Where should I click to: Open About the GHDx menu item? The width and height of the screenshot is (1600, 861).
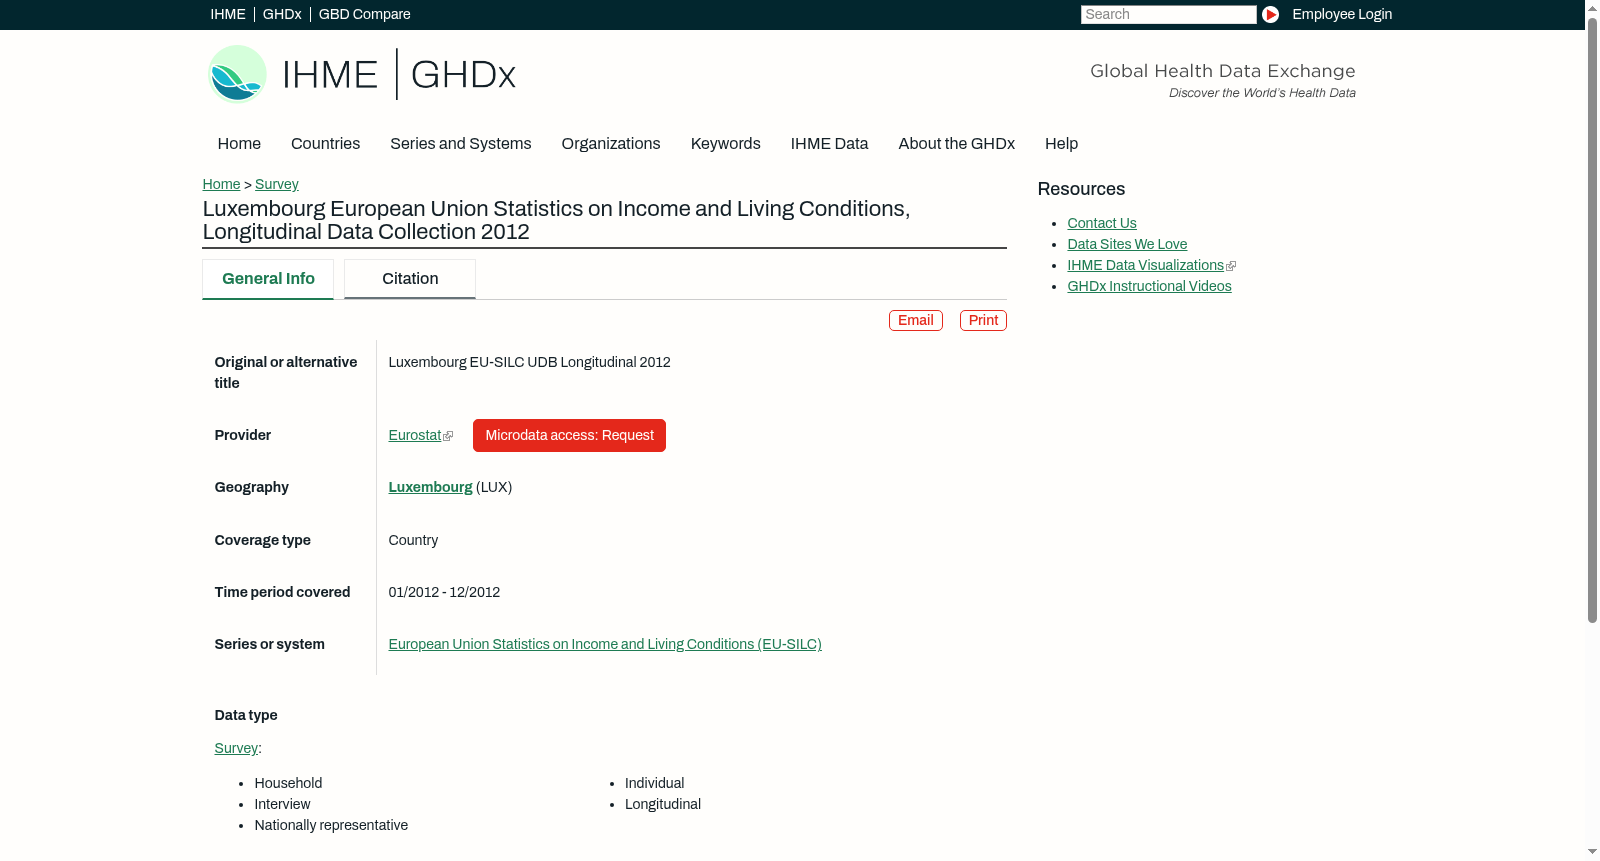(957, 144)
